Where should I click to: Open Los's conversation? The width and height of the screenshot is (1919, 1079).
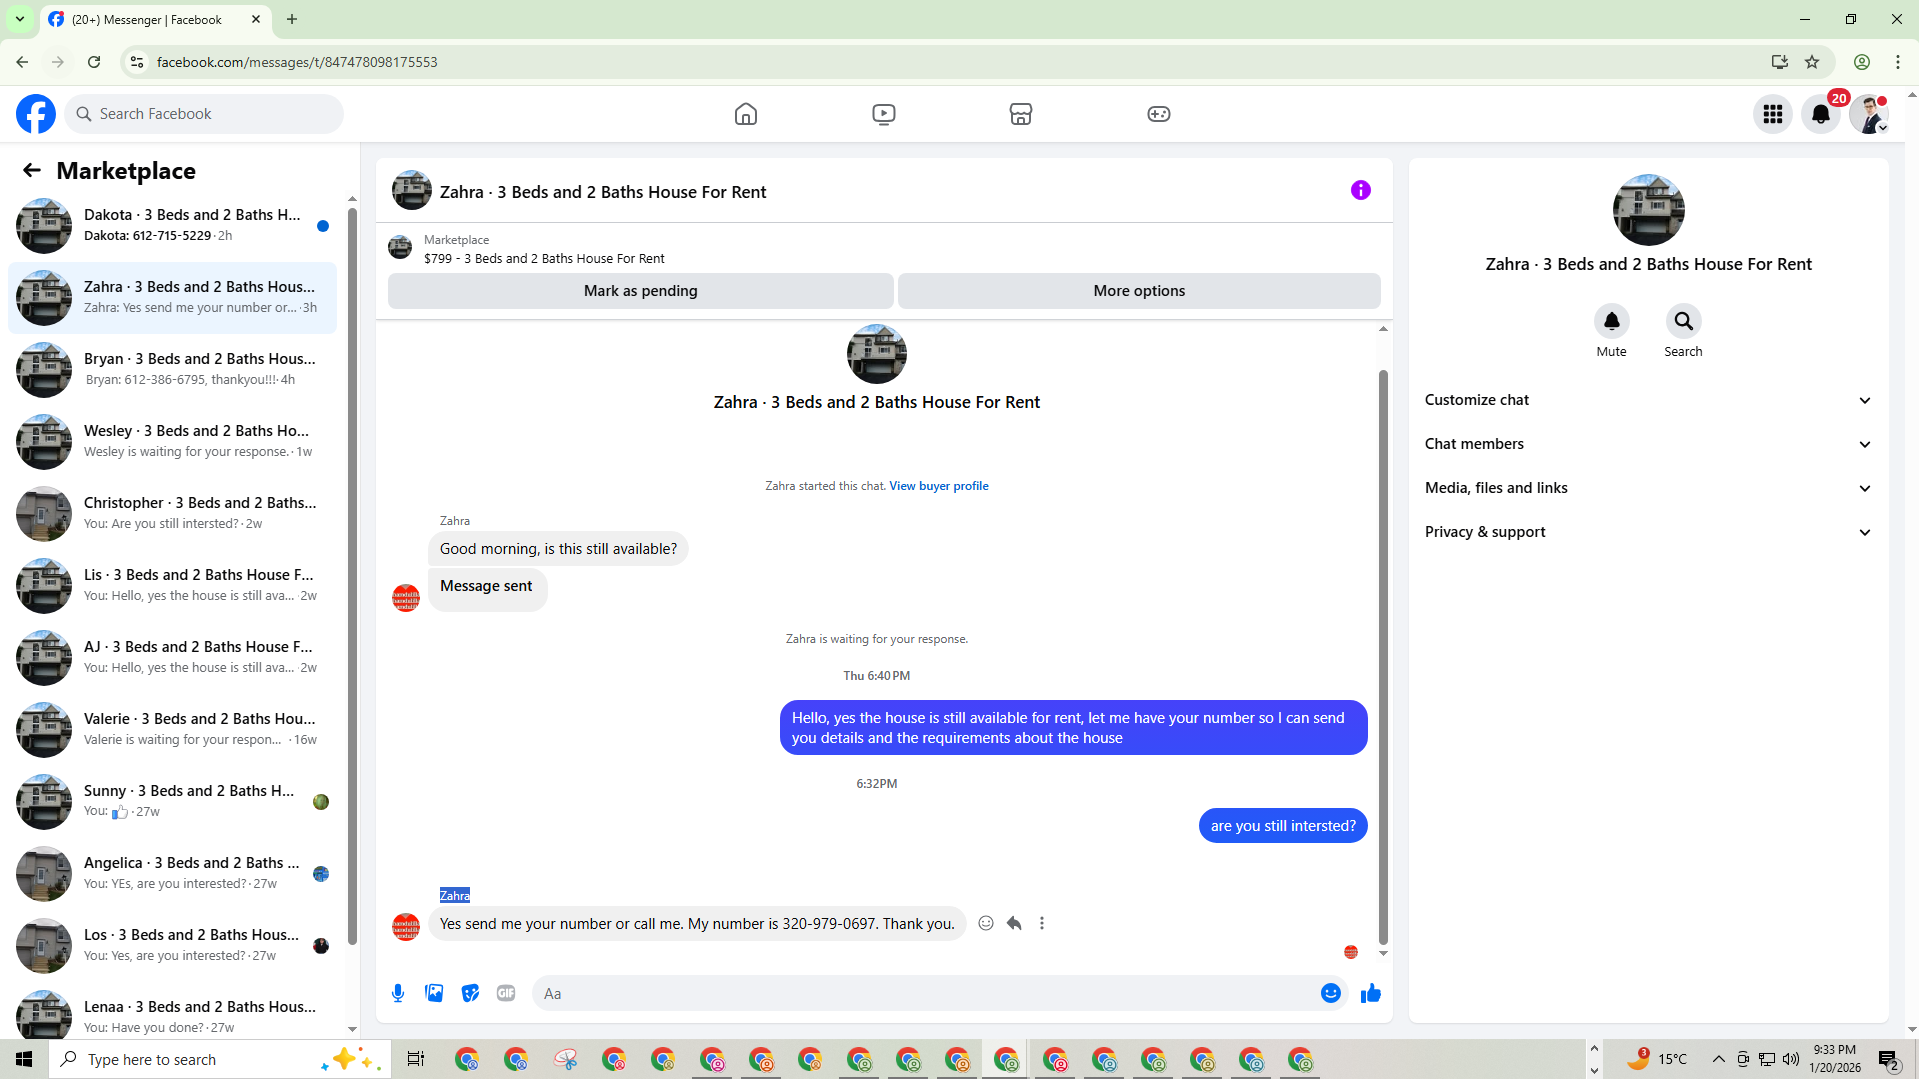[172, 945]
